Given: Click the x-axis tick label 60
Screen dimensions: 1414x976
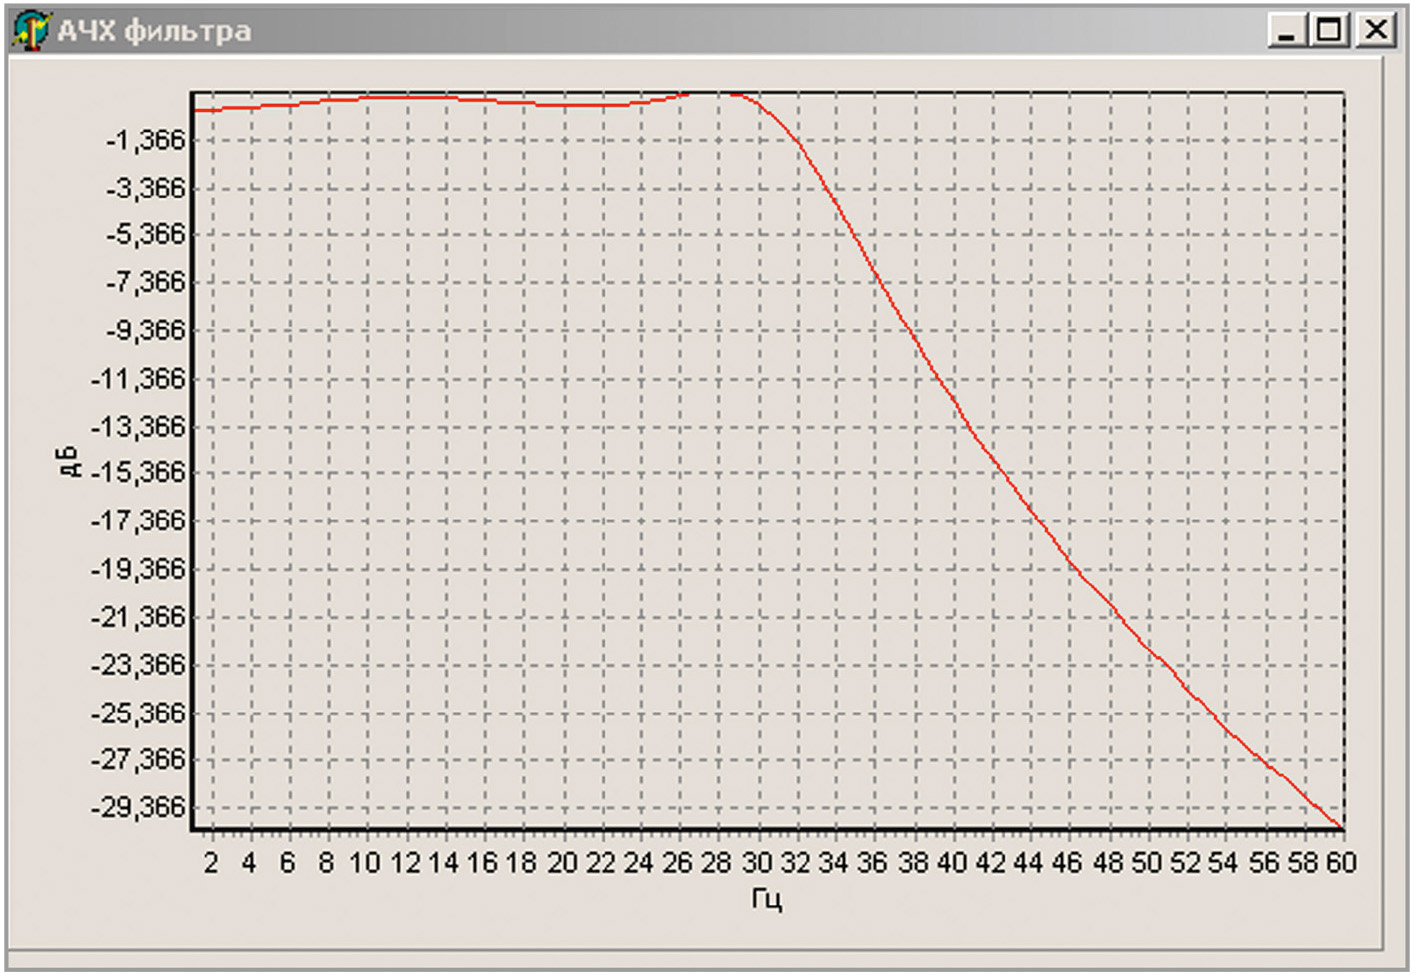Looking at the screenshot, I should pos(1341,862).
